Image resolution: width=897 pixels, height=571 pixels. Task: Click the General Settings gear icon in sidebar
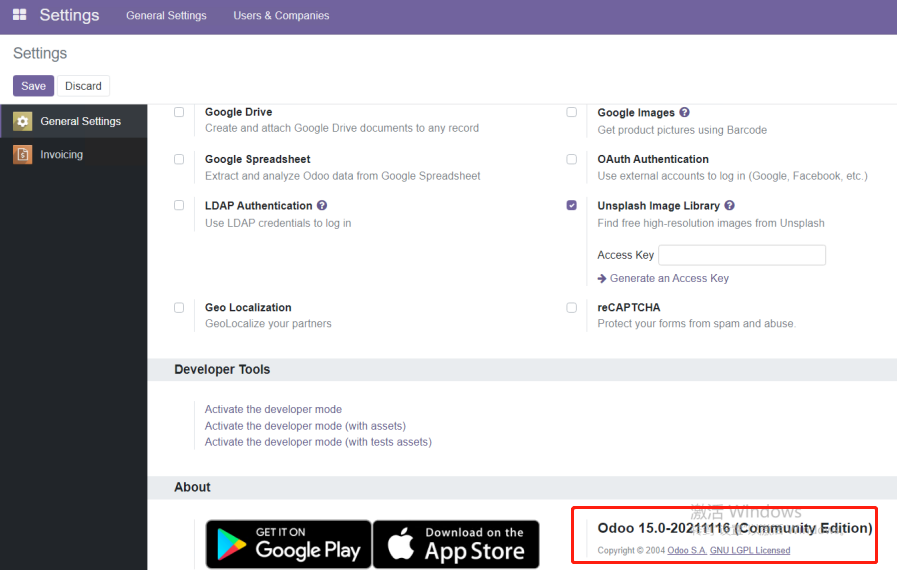(x=22, y=121)
